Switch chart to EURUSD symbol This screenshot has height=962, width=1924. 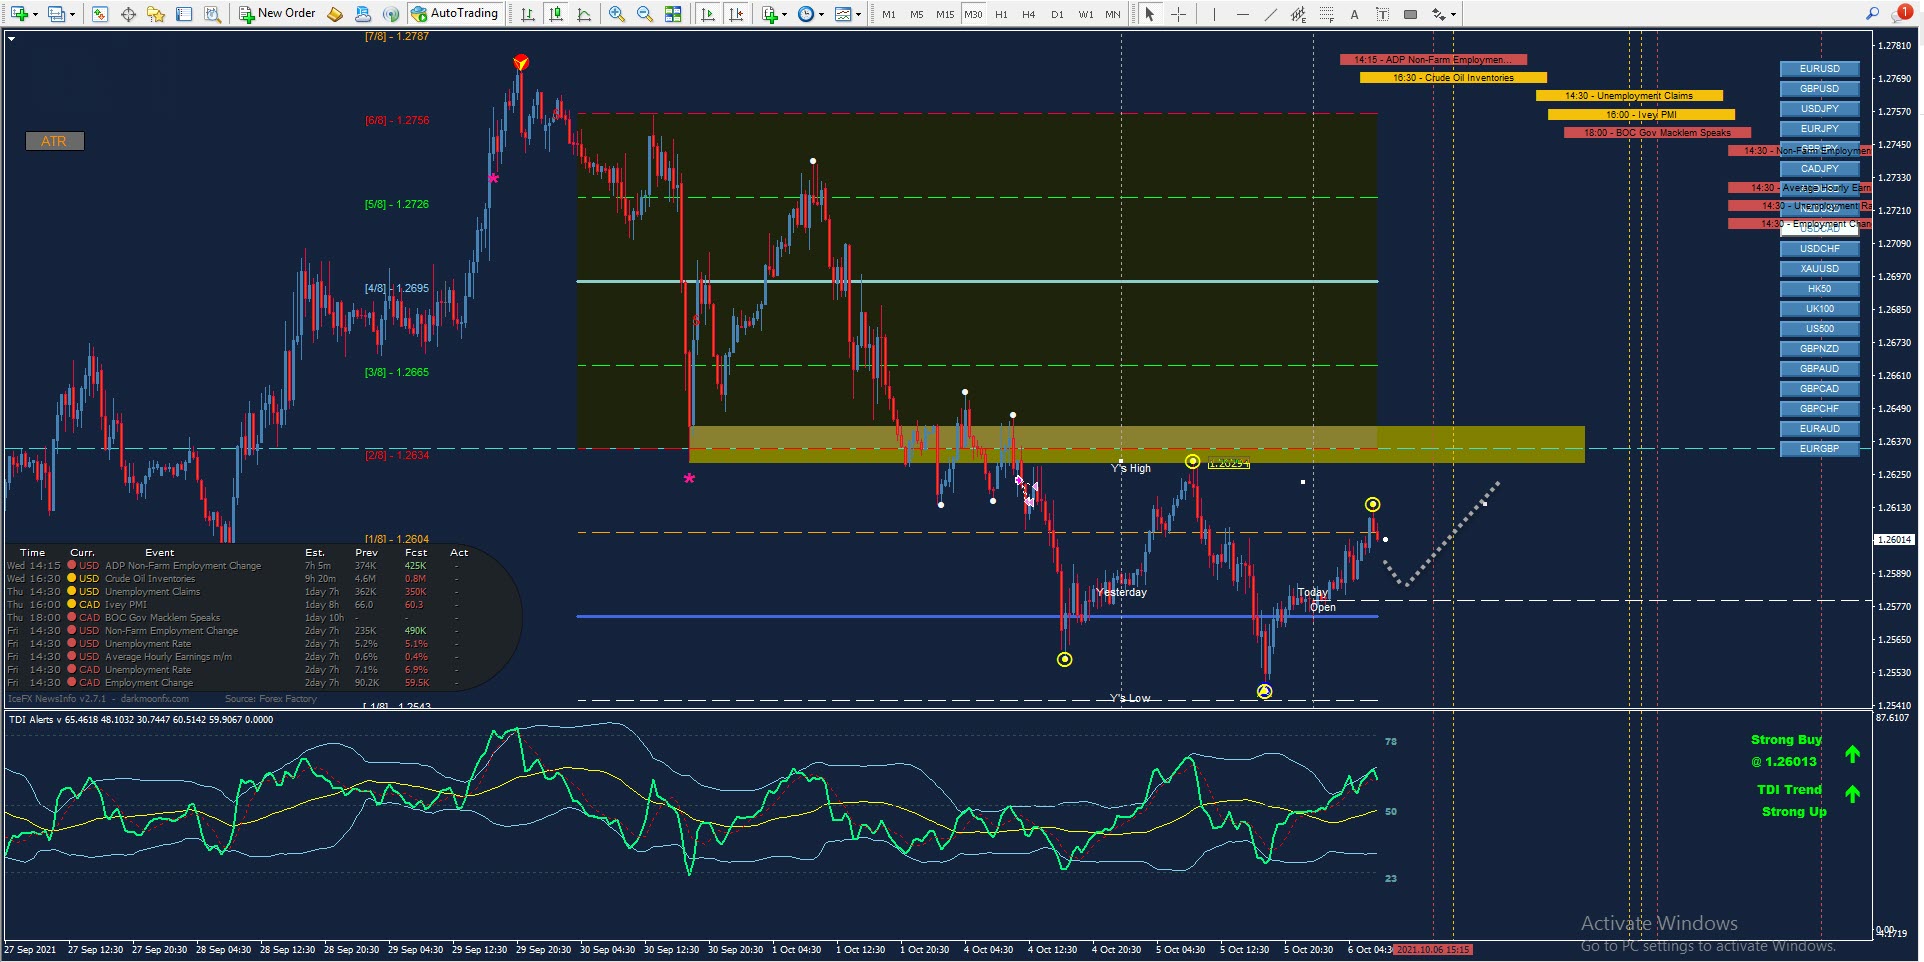coord(1819,69)
